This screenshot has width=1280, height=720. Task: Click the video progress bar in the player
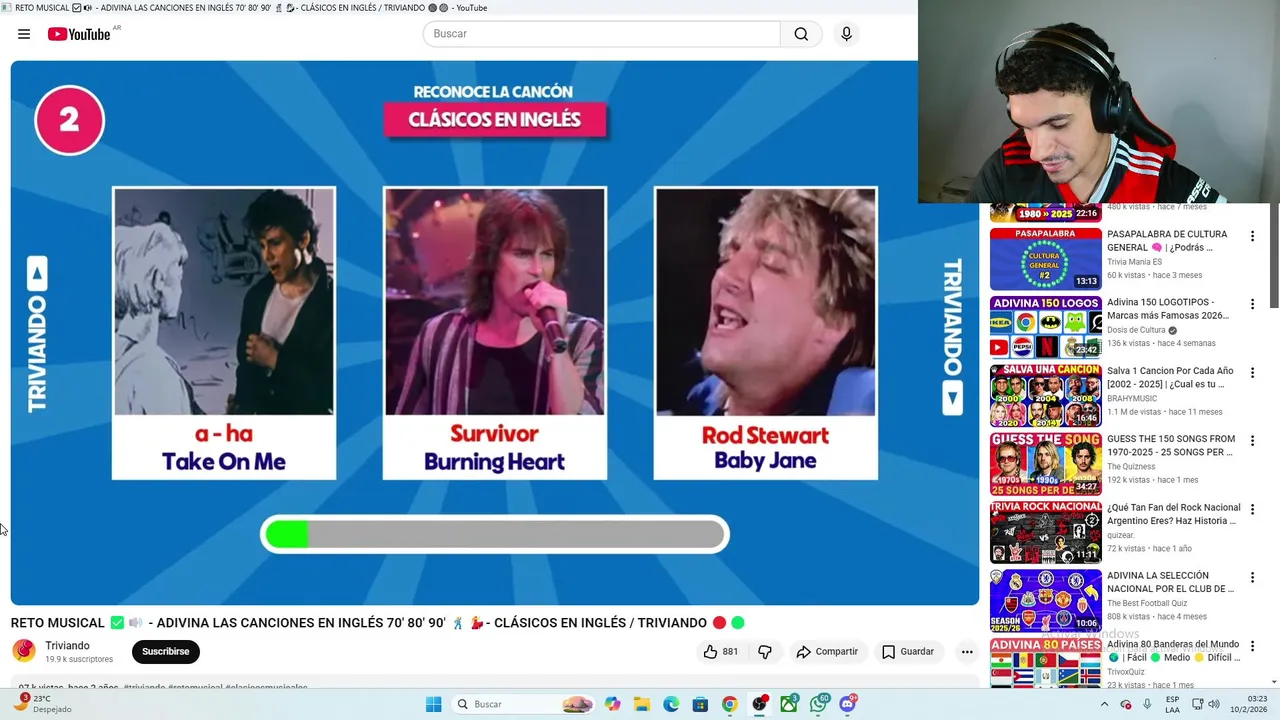(x=495, y=535)
